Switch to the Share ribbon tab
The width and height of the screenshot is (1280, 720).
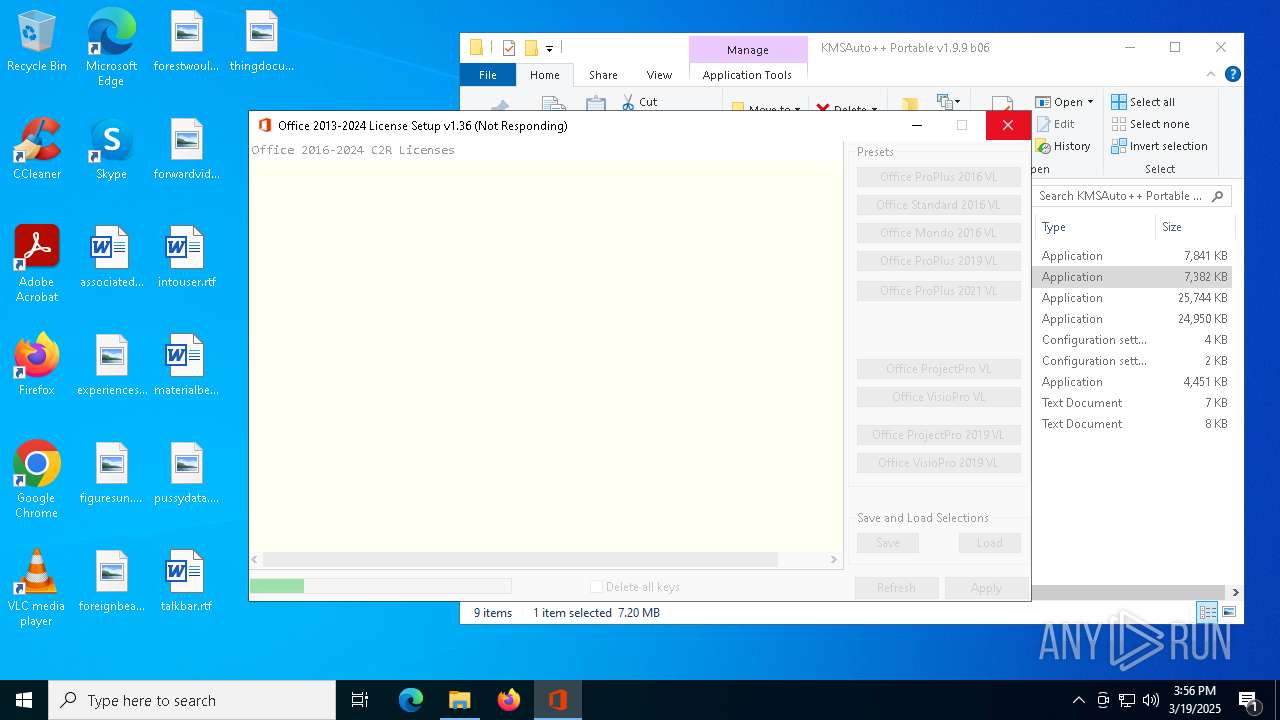[x=603, y=75]
